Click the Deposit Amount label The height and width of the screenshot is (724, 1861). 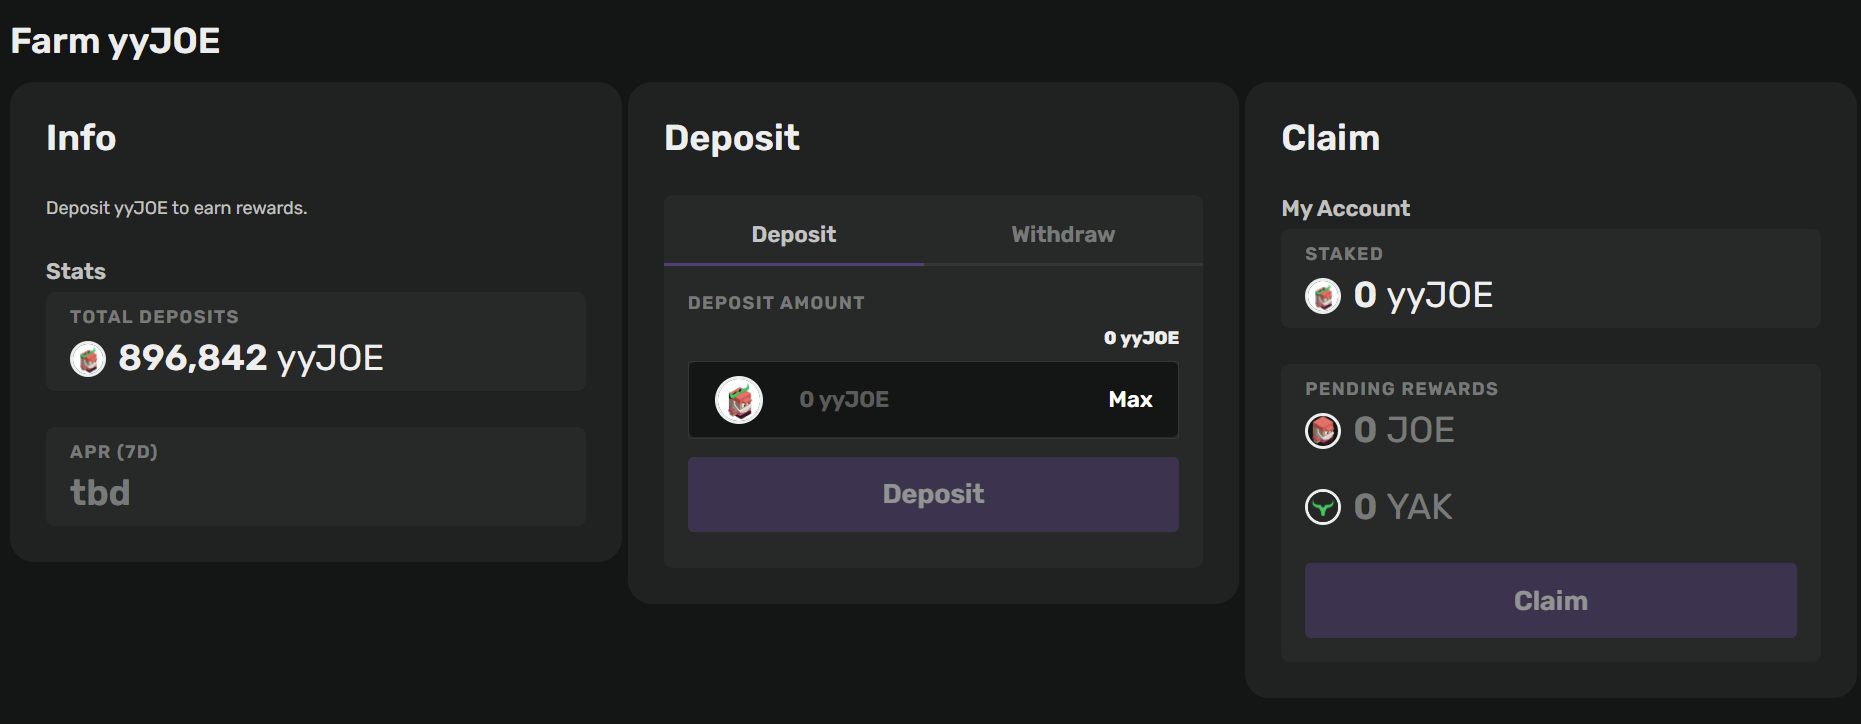[776, 303]
